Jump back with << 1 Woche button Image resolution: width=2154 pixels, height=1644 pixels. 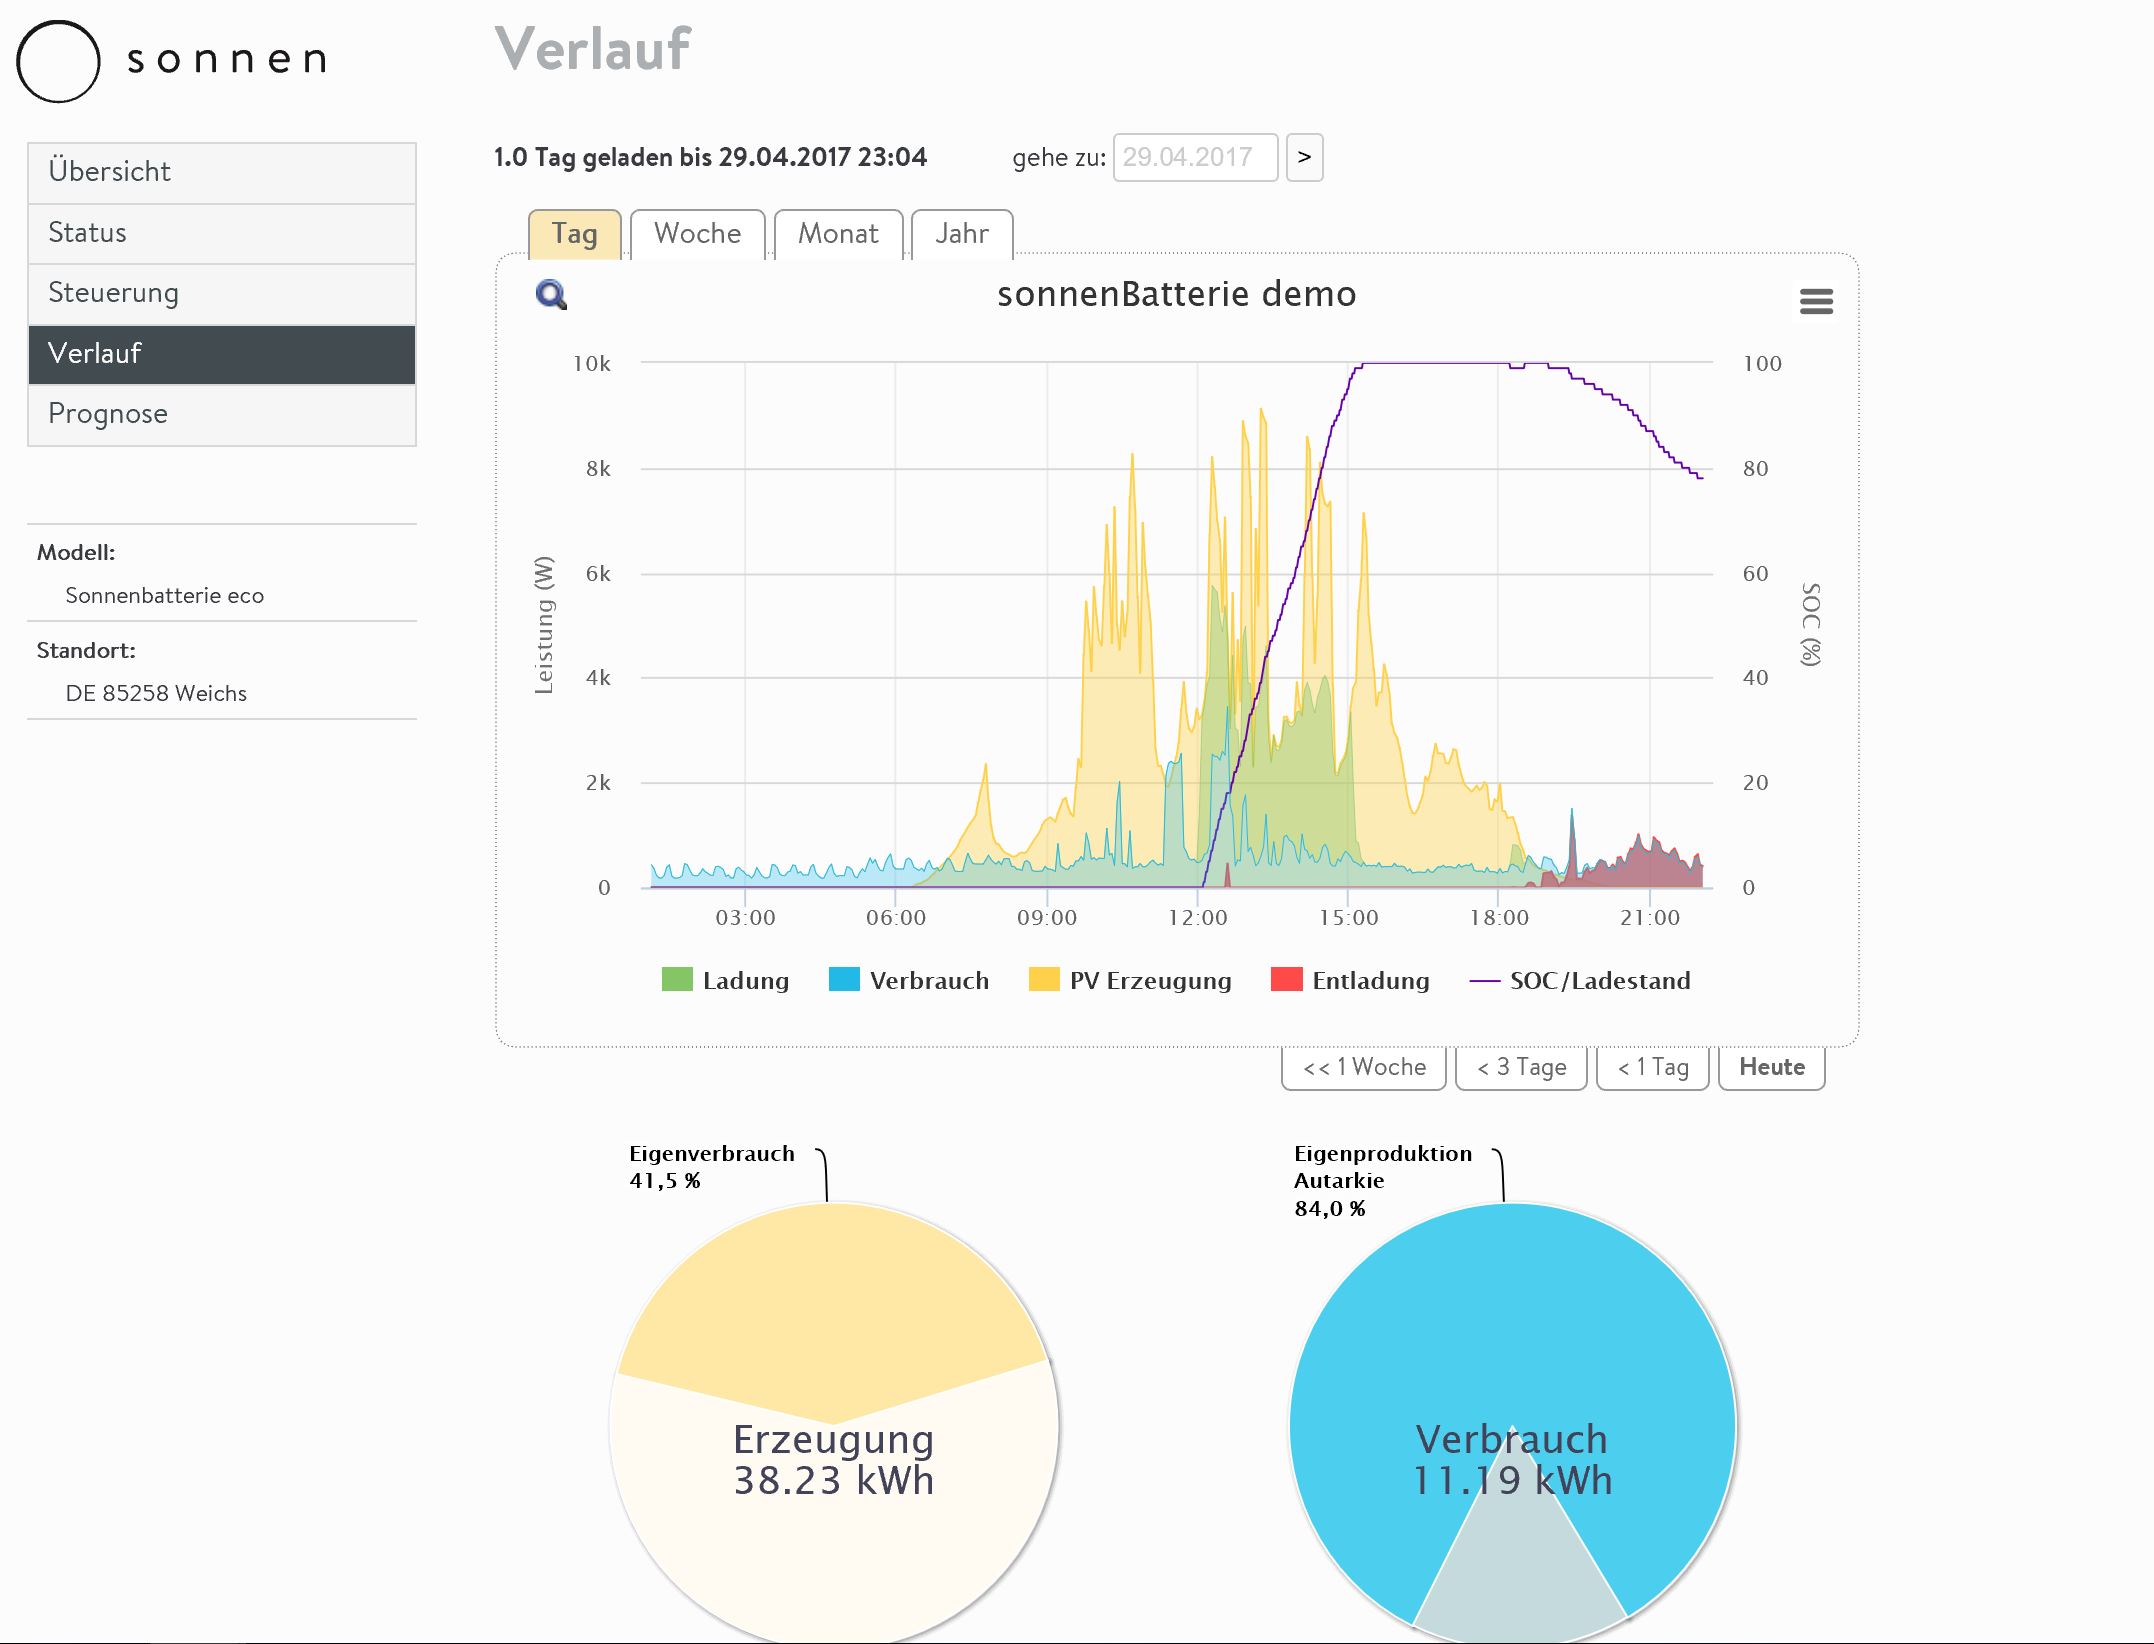(x=1363, y=1067)
